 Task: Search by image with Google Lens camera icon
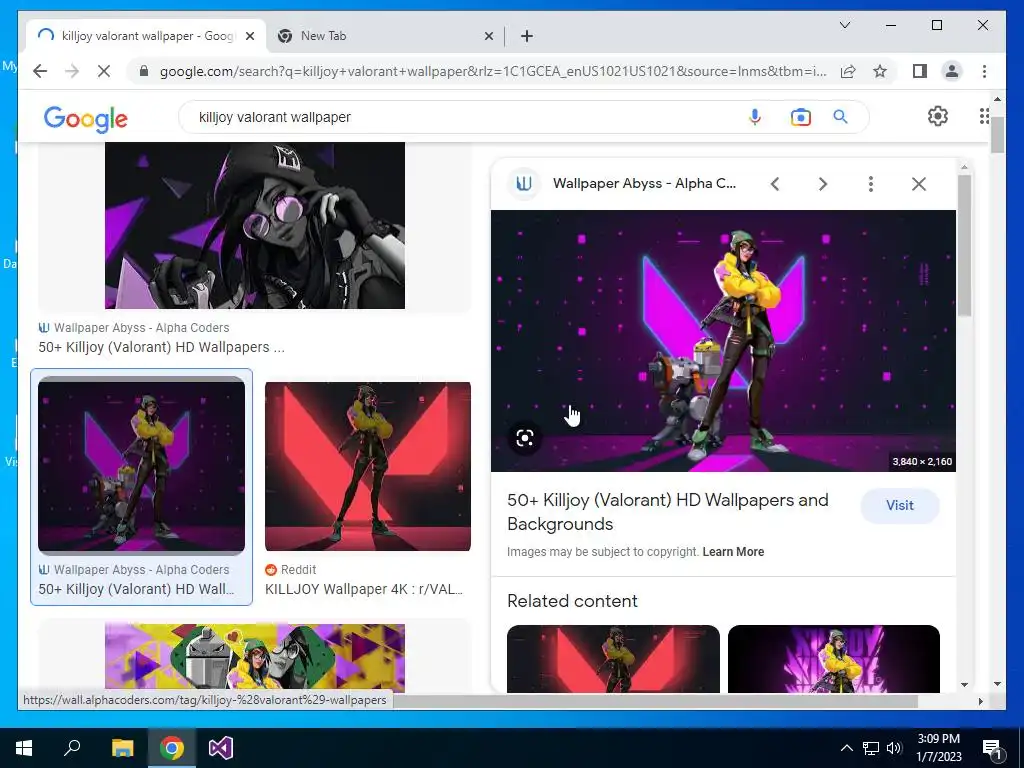click(x=801, y=117)
